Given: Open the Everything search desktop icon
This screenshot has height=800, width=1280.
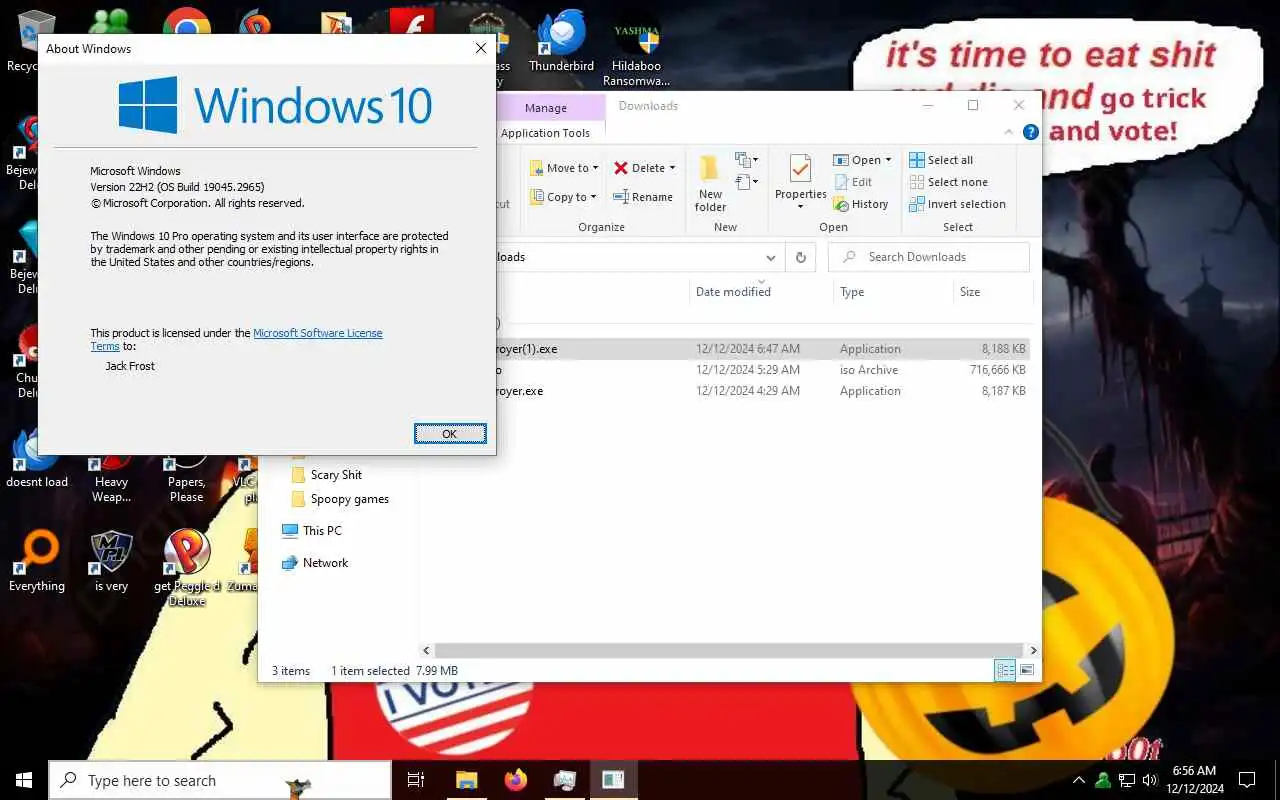Looking at the screenshot, I should (37, 561).
